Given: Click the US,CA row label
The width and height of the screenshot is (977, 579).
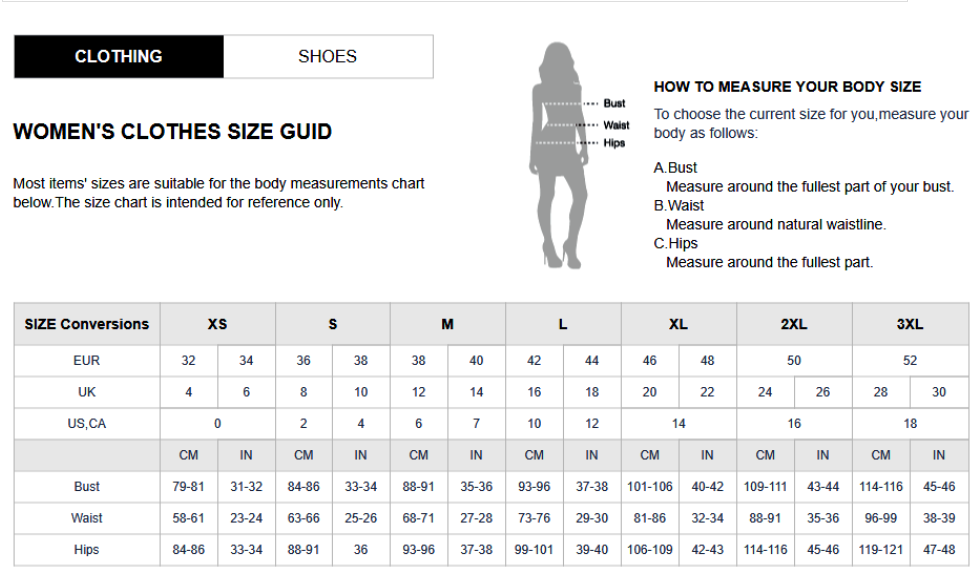Looking at the screenshot, I should tap(87, 424).
